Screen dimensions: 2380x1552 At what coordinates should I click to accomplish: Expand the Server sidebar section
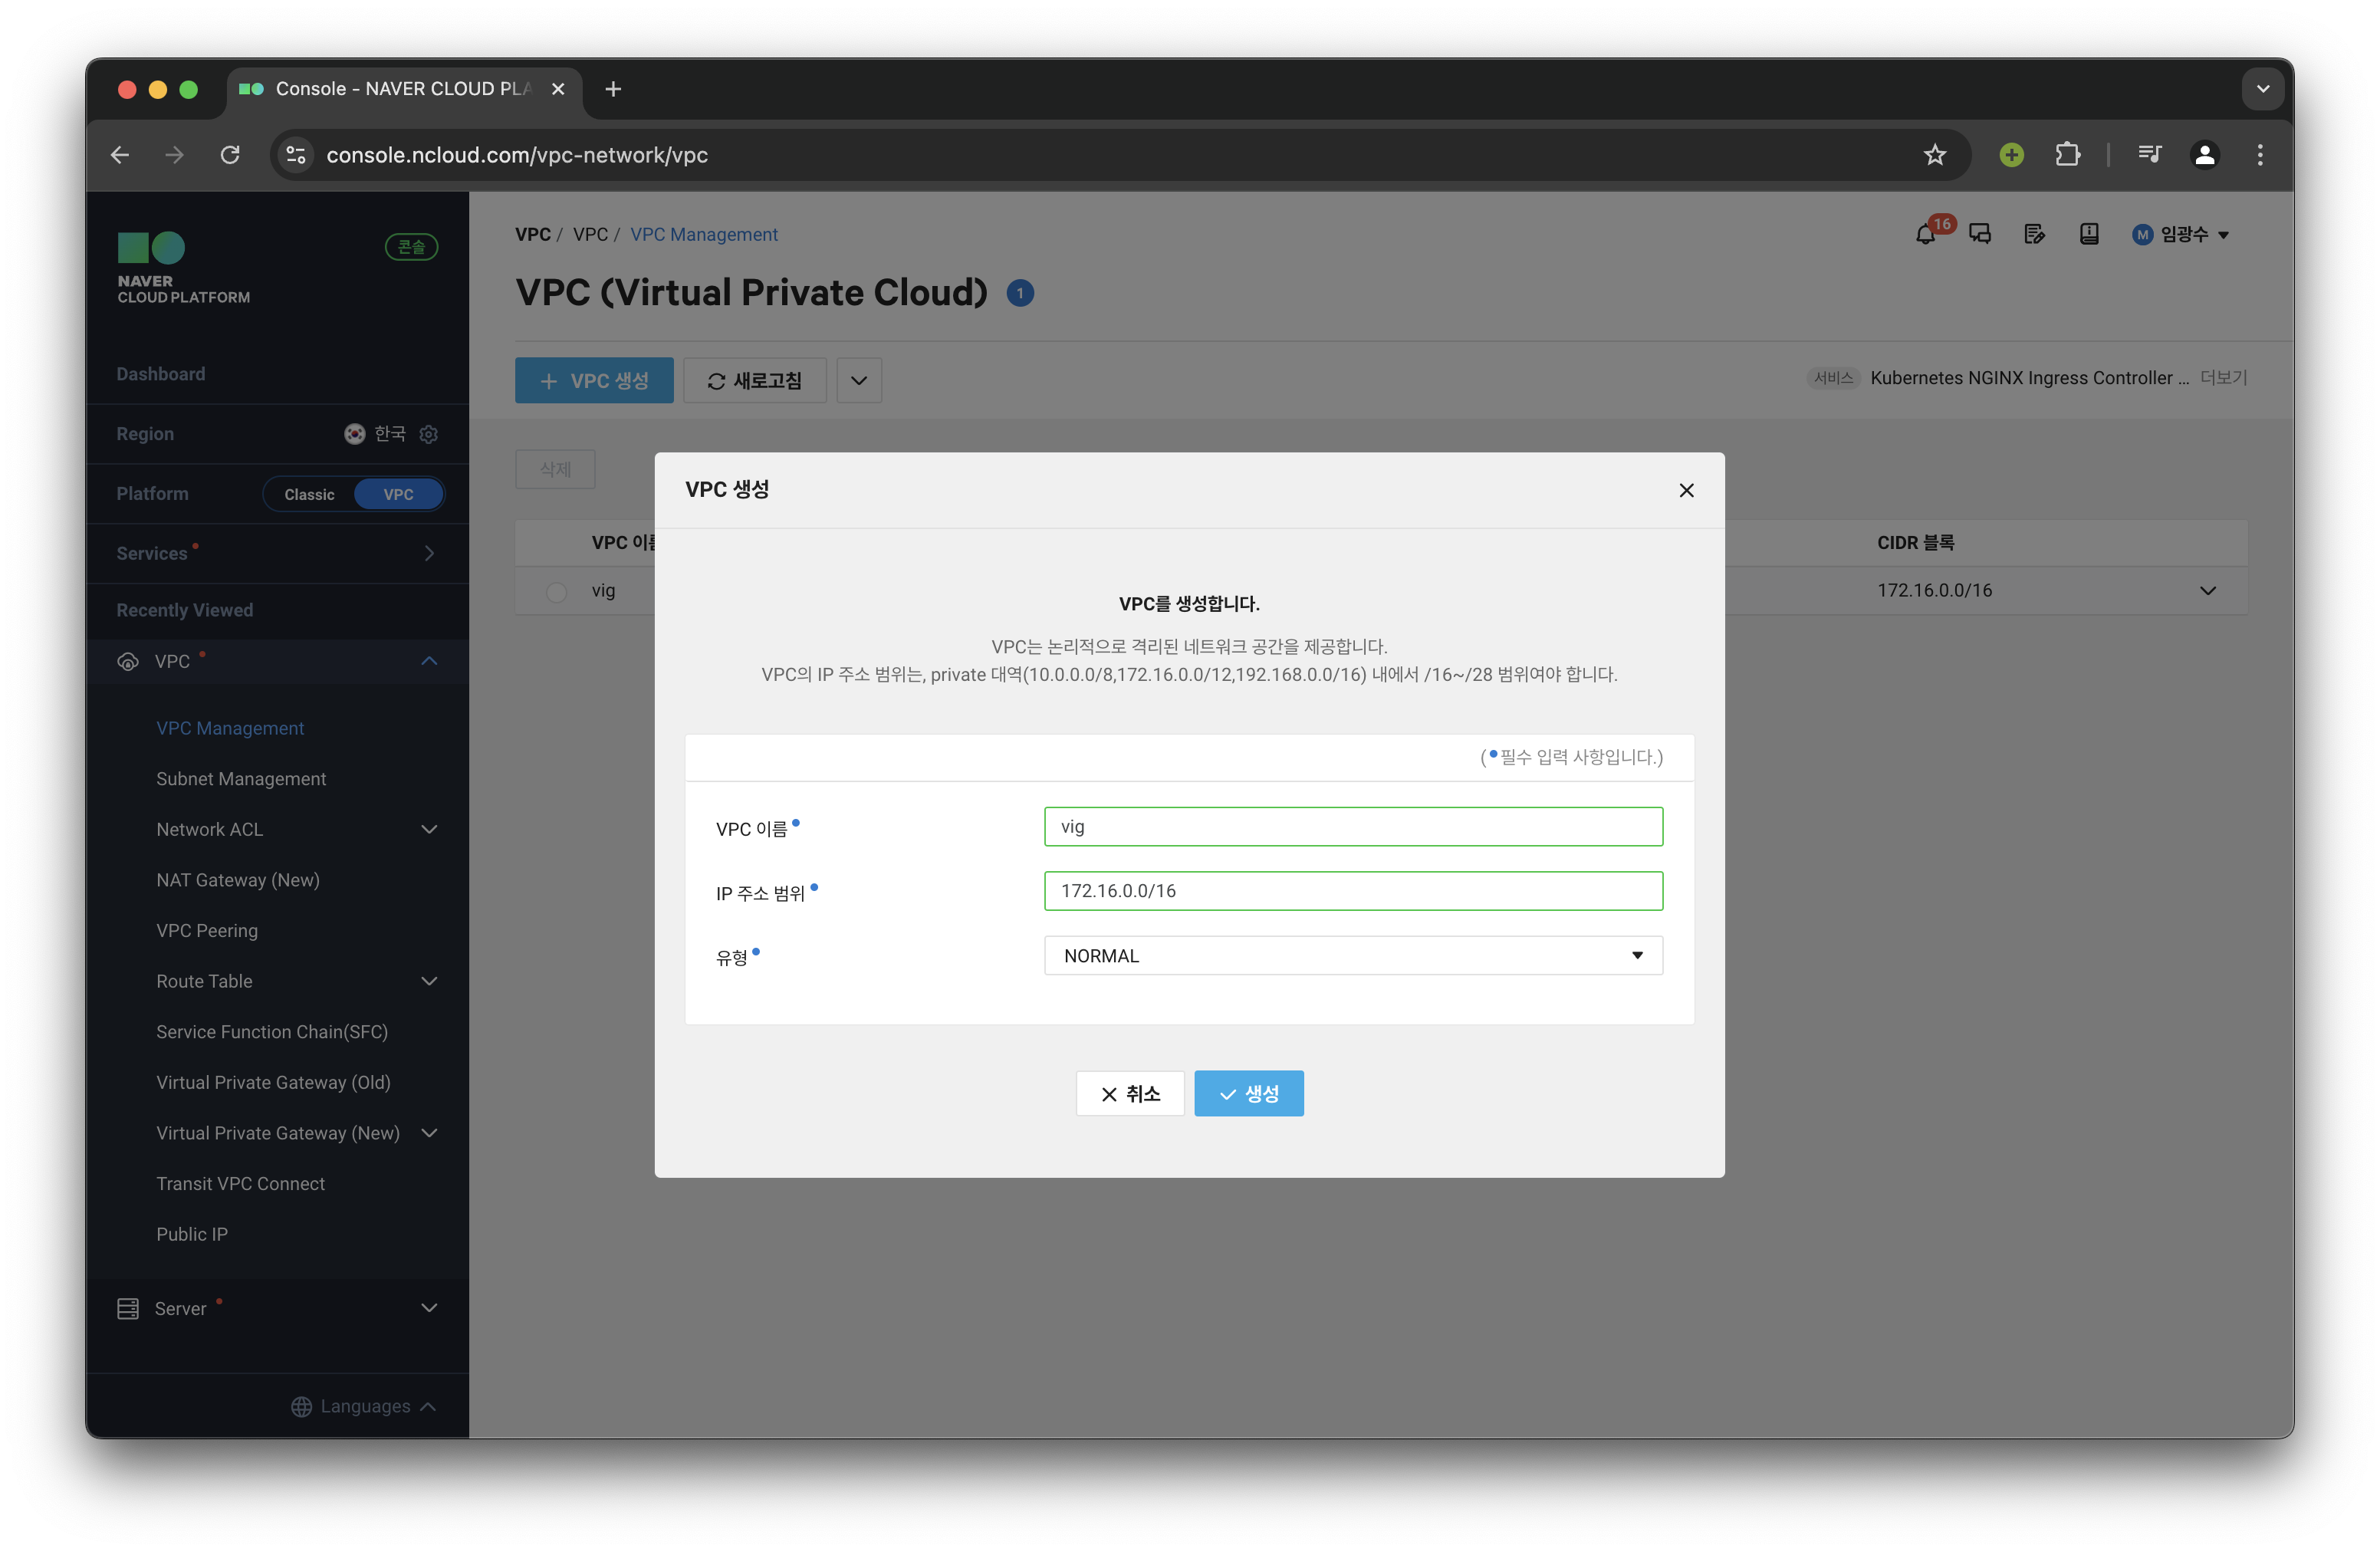429,1308
